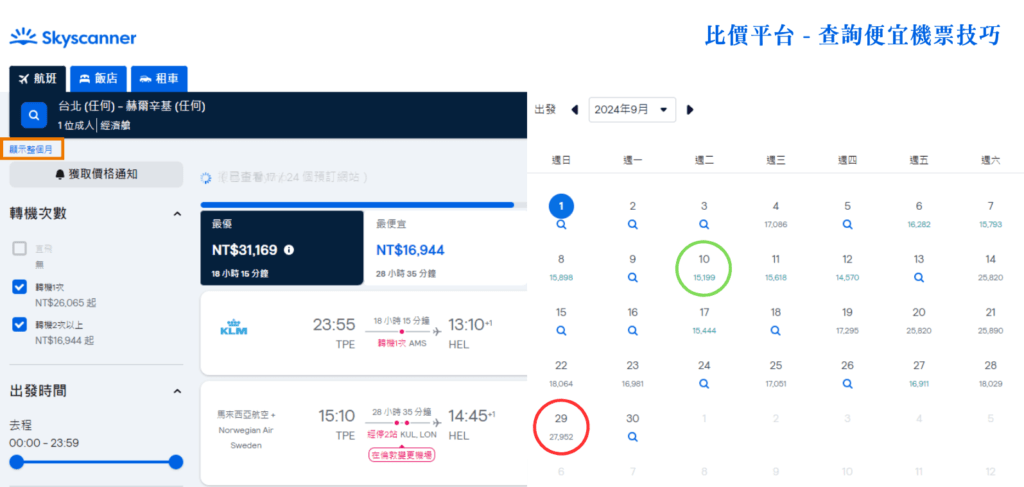Search prices for September 26

coord(847,384)
